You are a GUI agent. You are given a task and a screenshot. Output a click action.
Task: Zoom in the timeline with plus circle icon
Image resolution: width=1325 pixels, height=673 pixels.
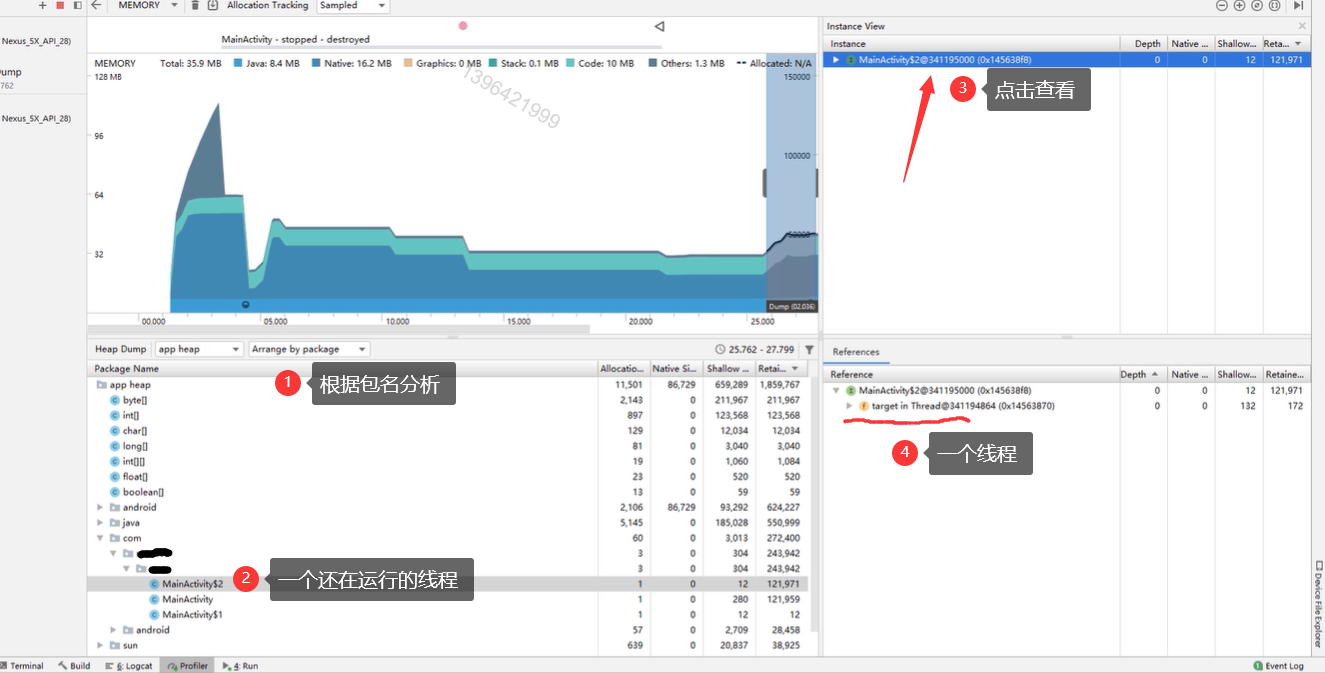(1239, 5)
